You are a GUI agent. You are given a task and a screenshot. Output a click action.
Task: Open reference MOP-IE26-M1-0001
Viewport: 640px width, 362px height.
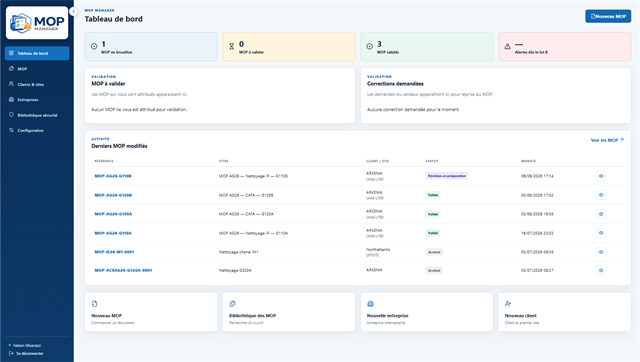point(114,252)
